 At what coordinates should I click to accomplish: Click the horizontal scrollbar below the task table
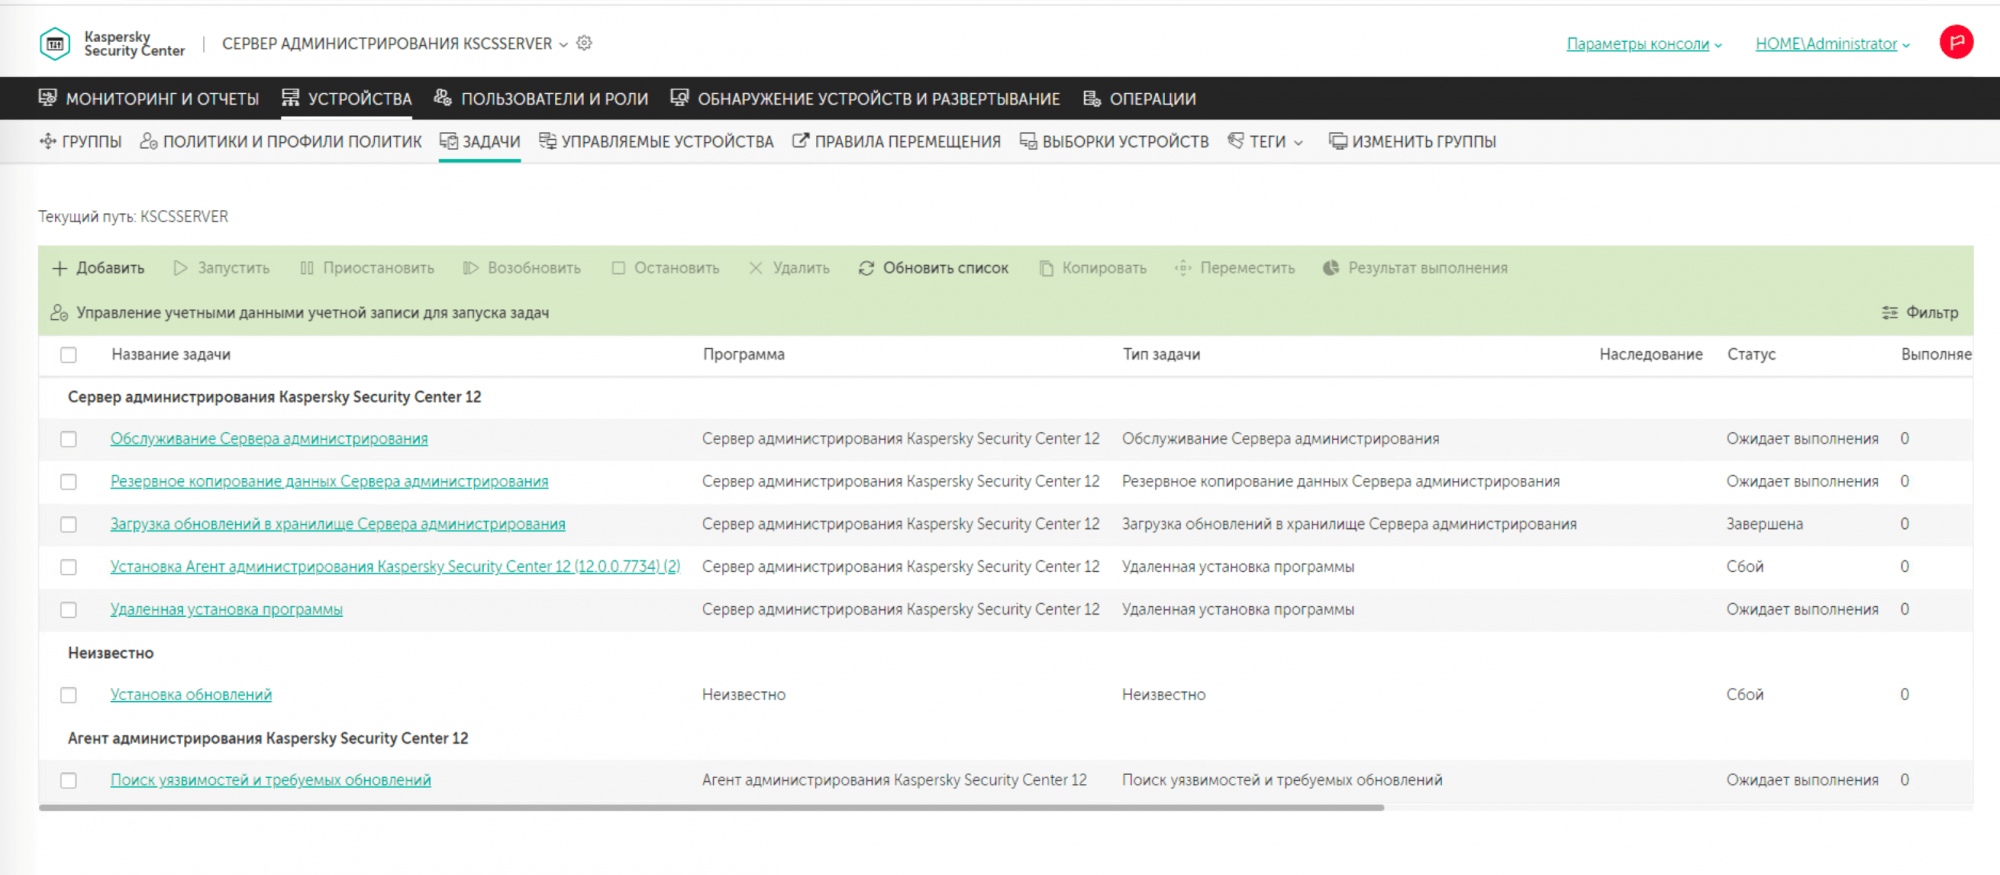click(711, 807)
